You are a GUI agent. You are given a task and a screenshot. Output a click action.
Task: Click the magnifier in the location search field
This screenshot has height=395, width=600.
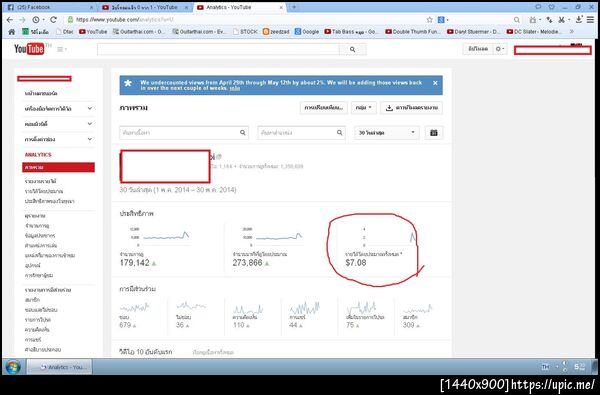click(x=339, y=133)
